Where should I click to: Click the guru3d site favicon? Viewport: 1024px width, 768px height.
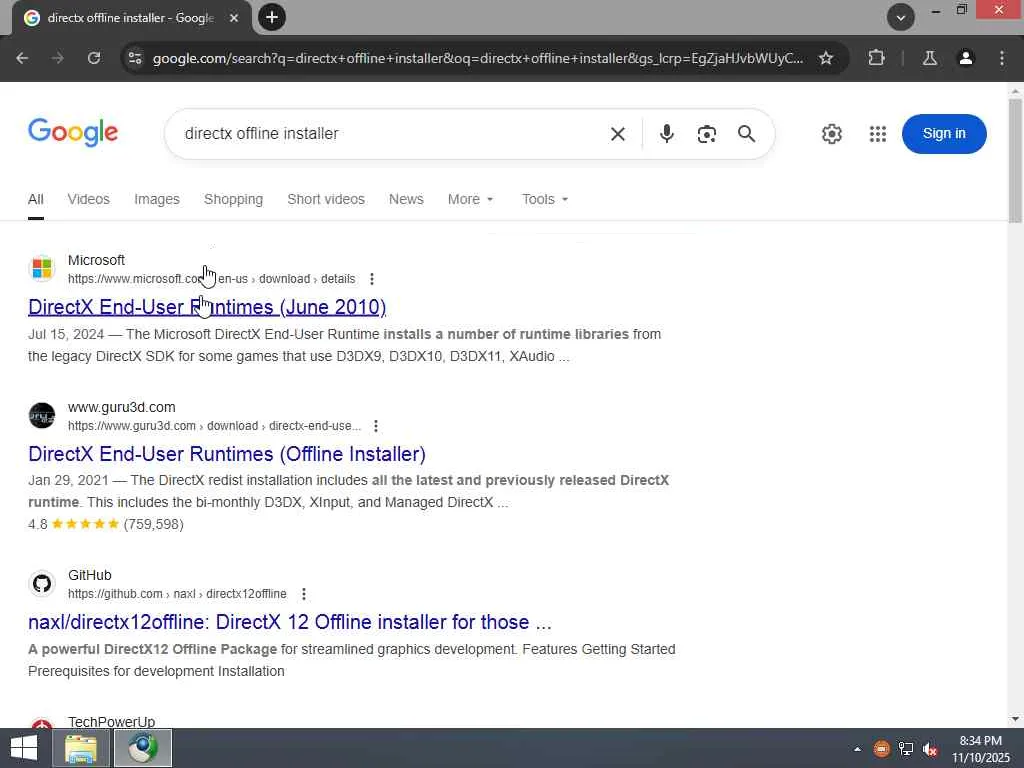pos(42,415)
